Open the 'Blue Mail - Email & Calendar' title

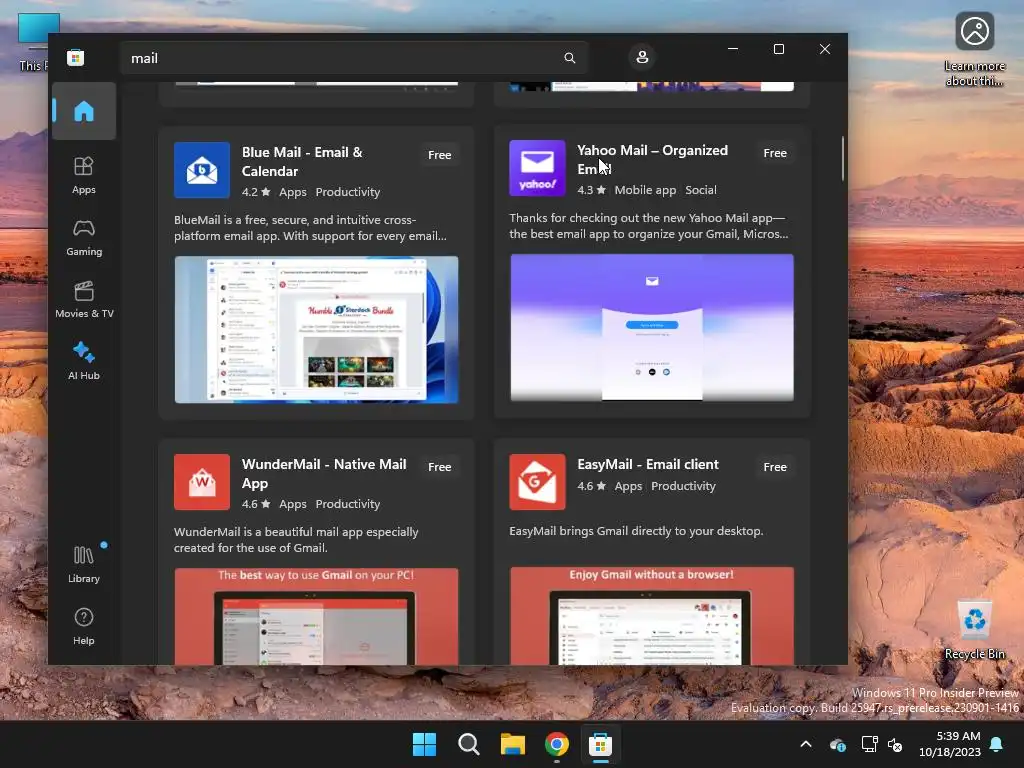click(302, 161)
